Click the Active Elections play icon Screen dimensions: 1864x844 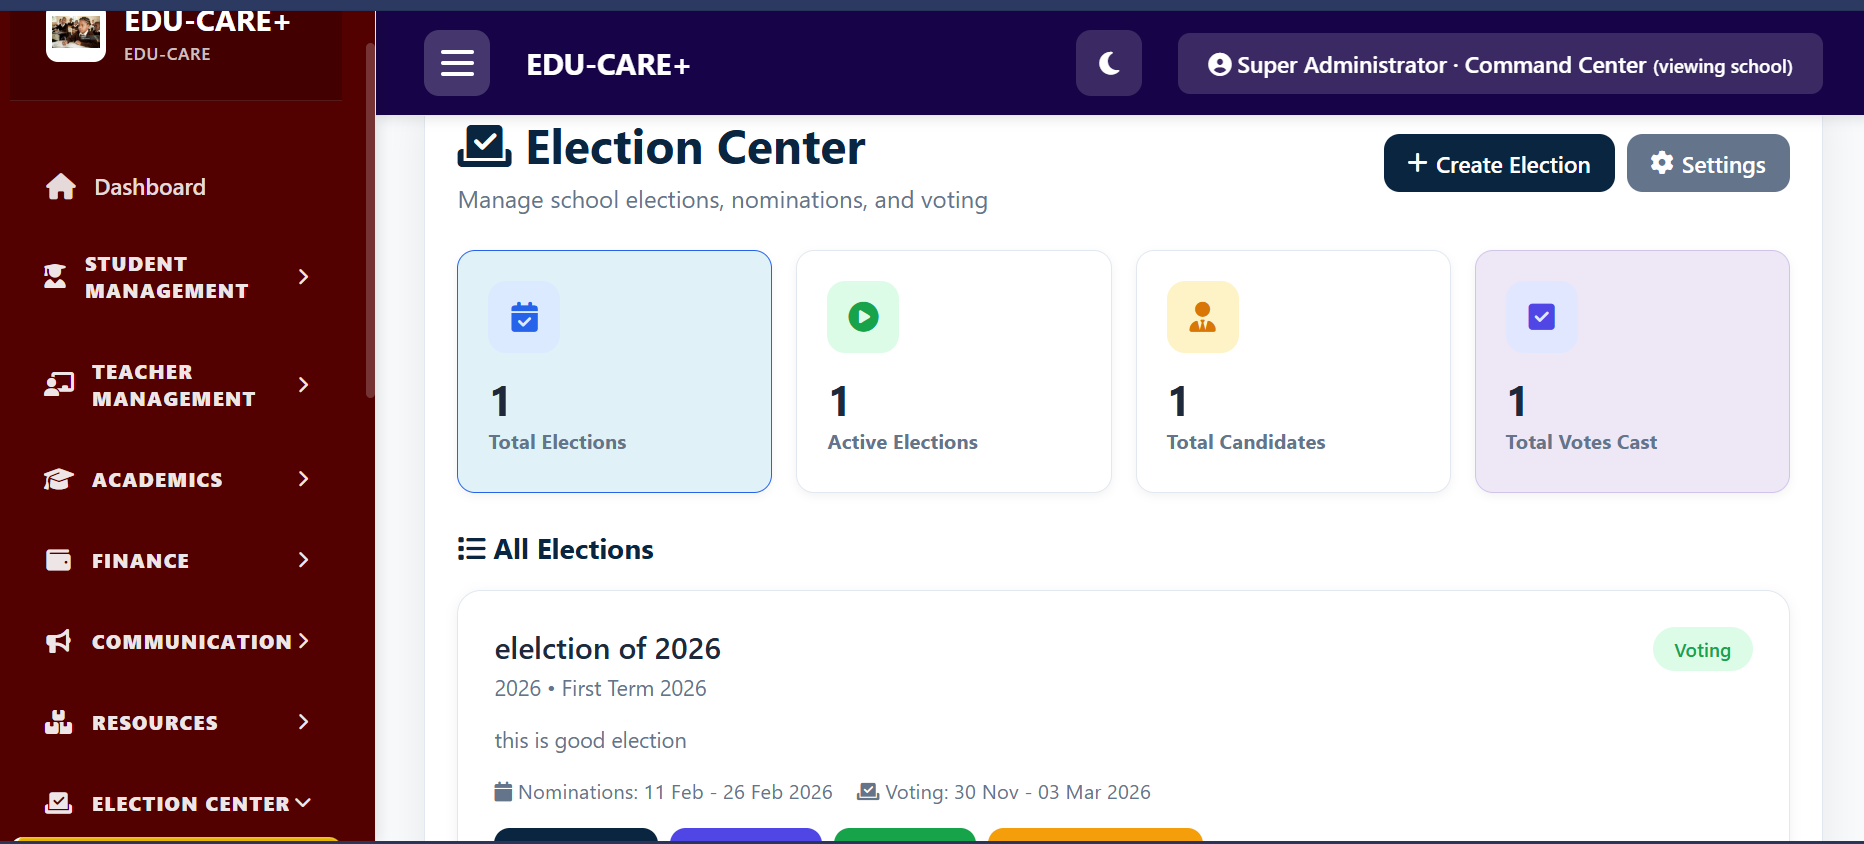click(x=863, y=317)
